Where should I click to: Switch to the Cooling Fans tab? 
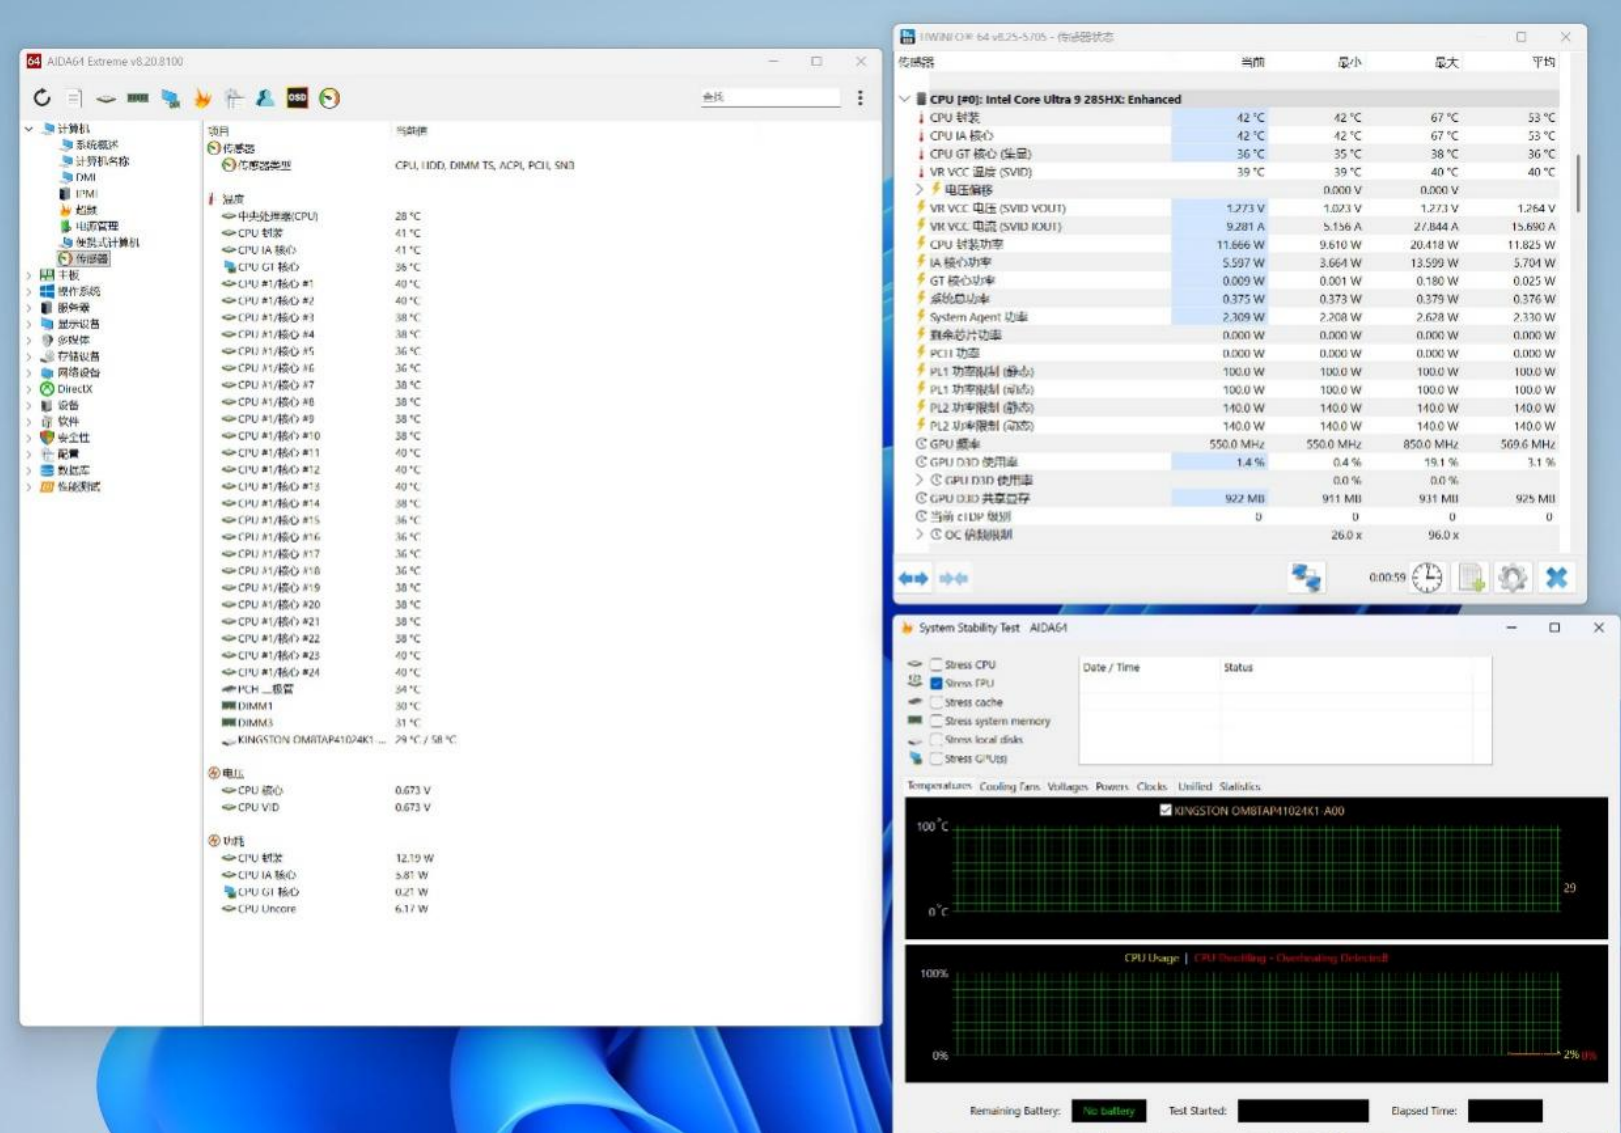coord(1009,787)
